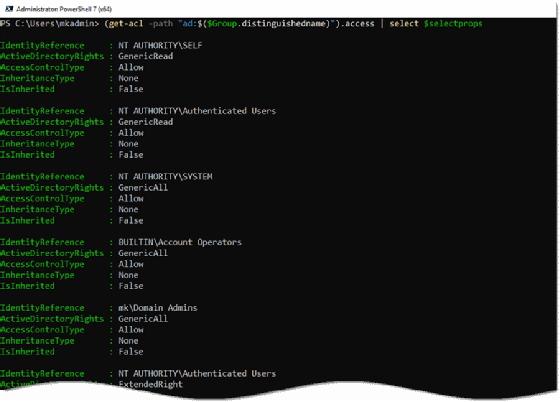Click the $Group variable in the command line
The image size is (560, 402).
[222, 24]
